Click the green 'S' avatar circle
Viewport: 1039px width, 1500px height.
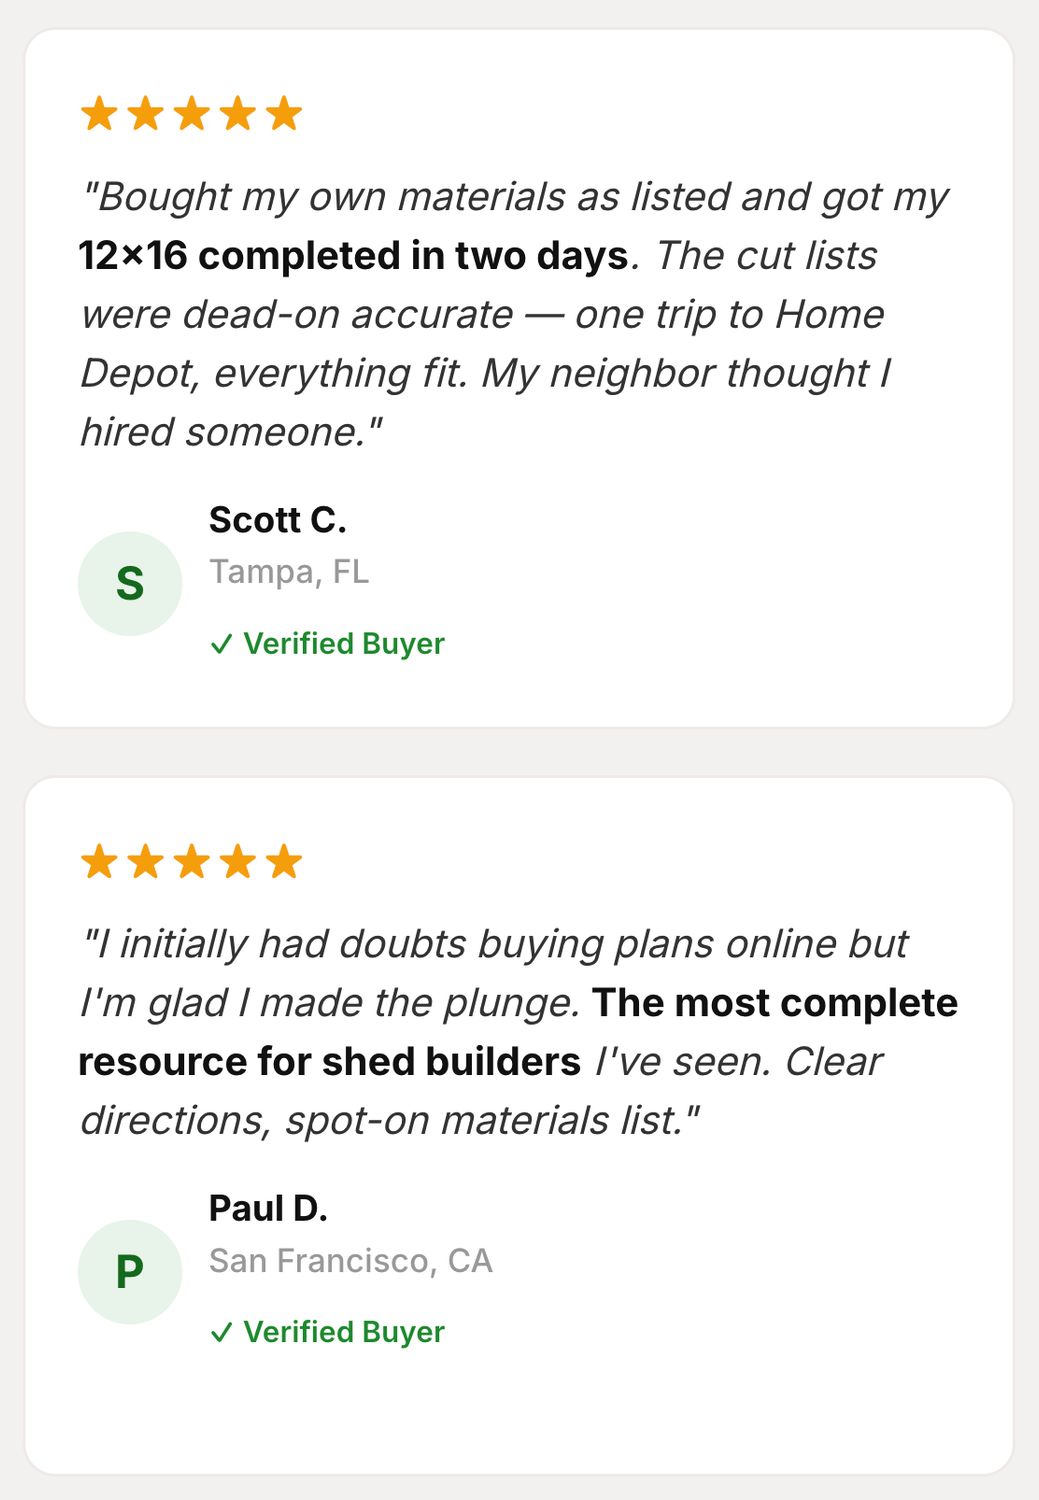(x=130, y=583)
